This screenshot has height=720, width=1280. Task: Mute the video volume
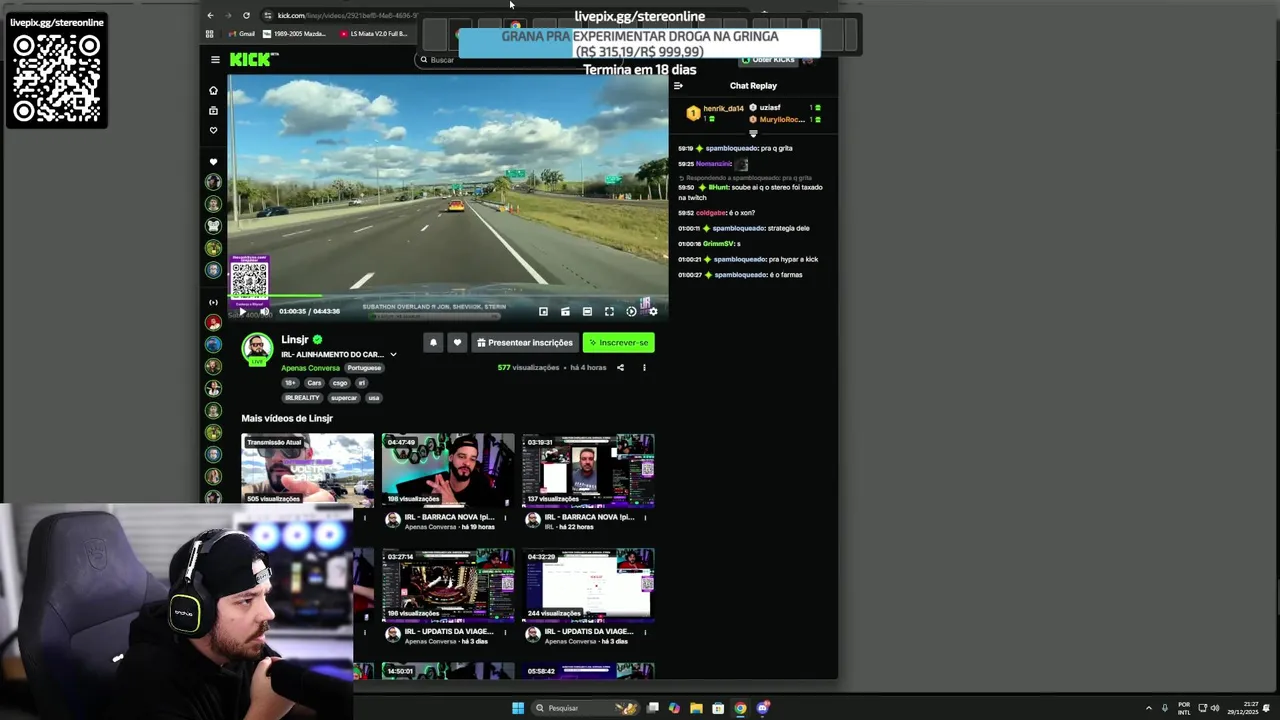(264, 312)
